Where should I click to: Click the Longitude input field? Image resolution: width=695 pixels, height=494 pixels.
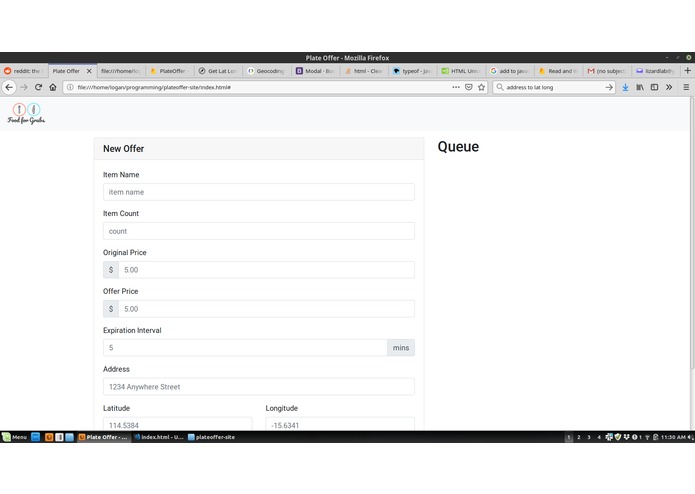coord(340,424)
